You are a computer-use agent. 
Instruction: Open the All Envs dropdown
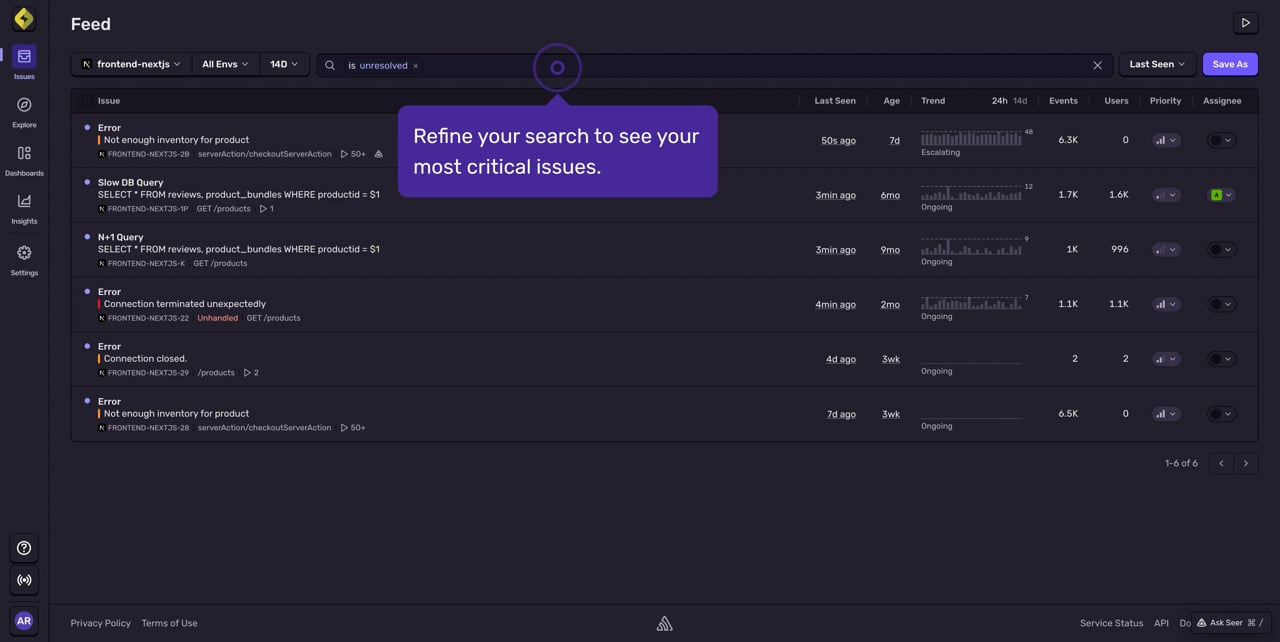[225, 64]
